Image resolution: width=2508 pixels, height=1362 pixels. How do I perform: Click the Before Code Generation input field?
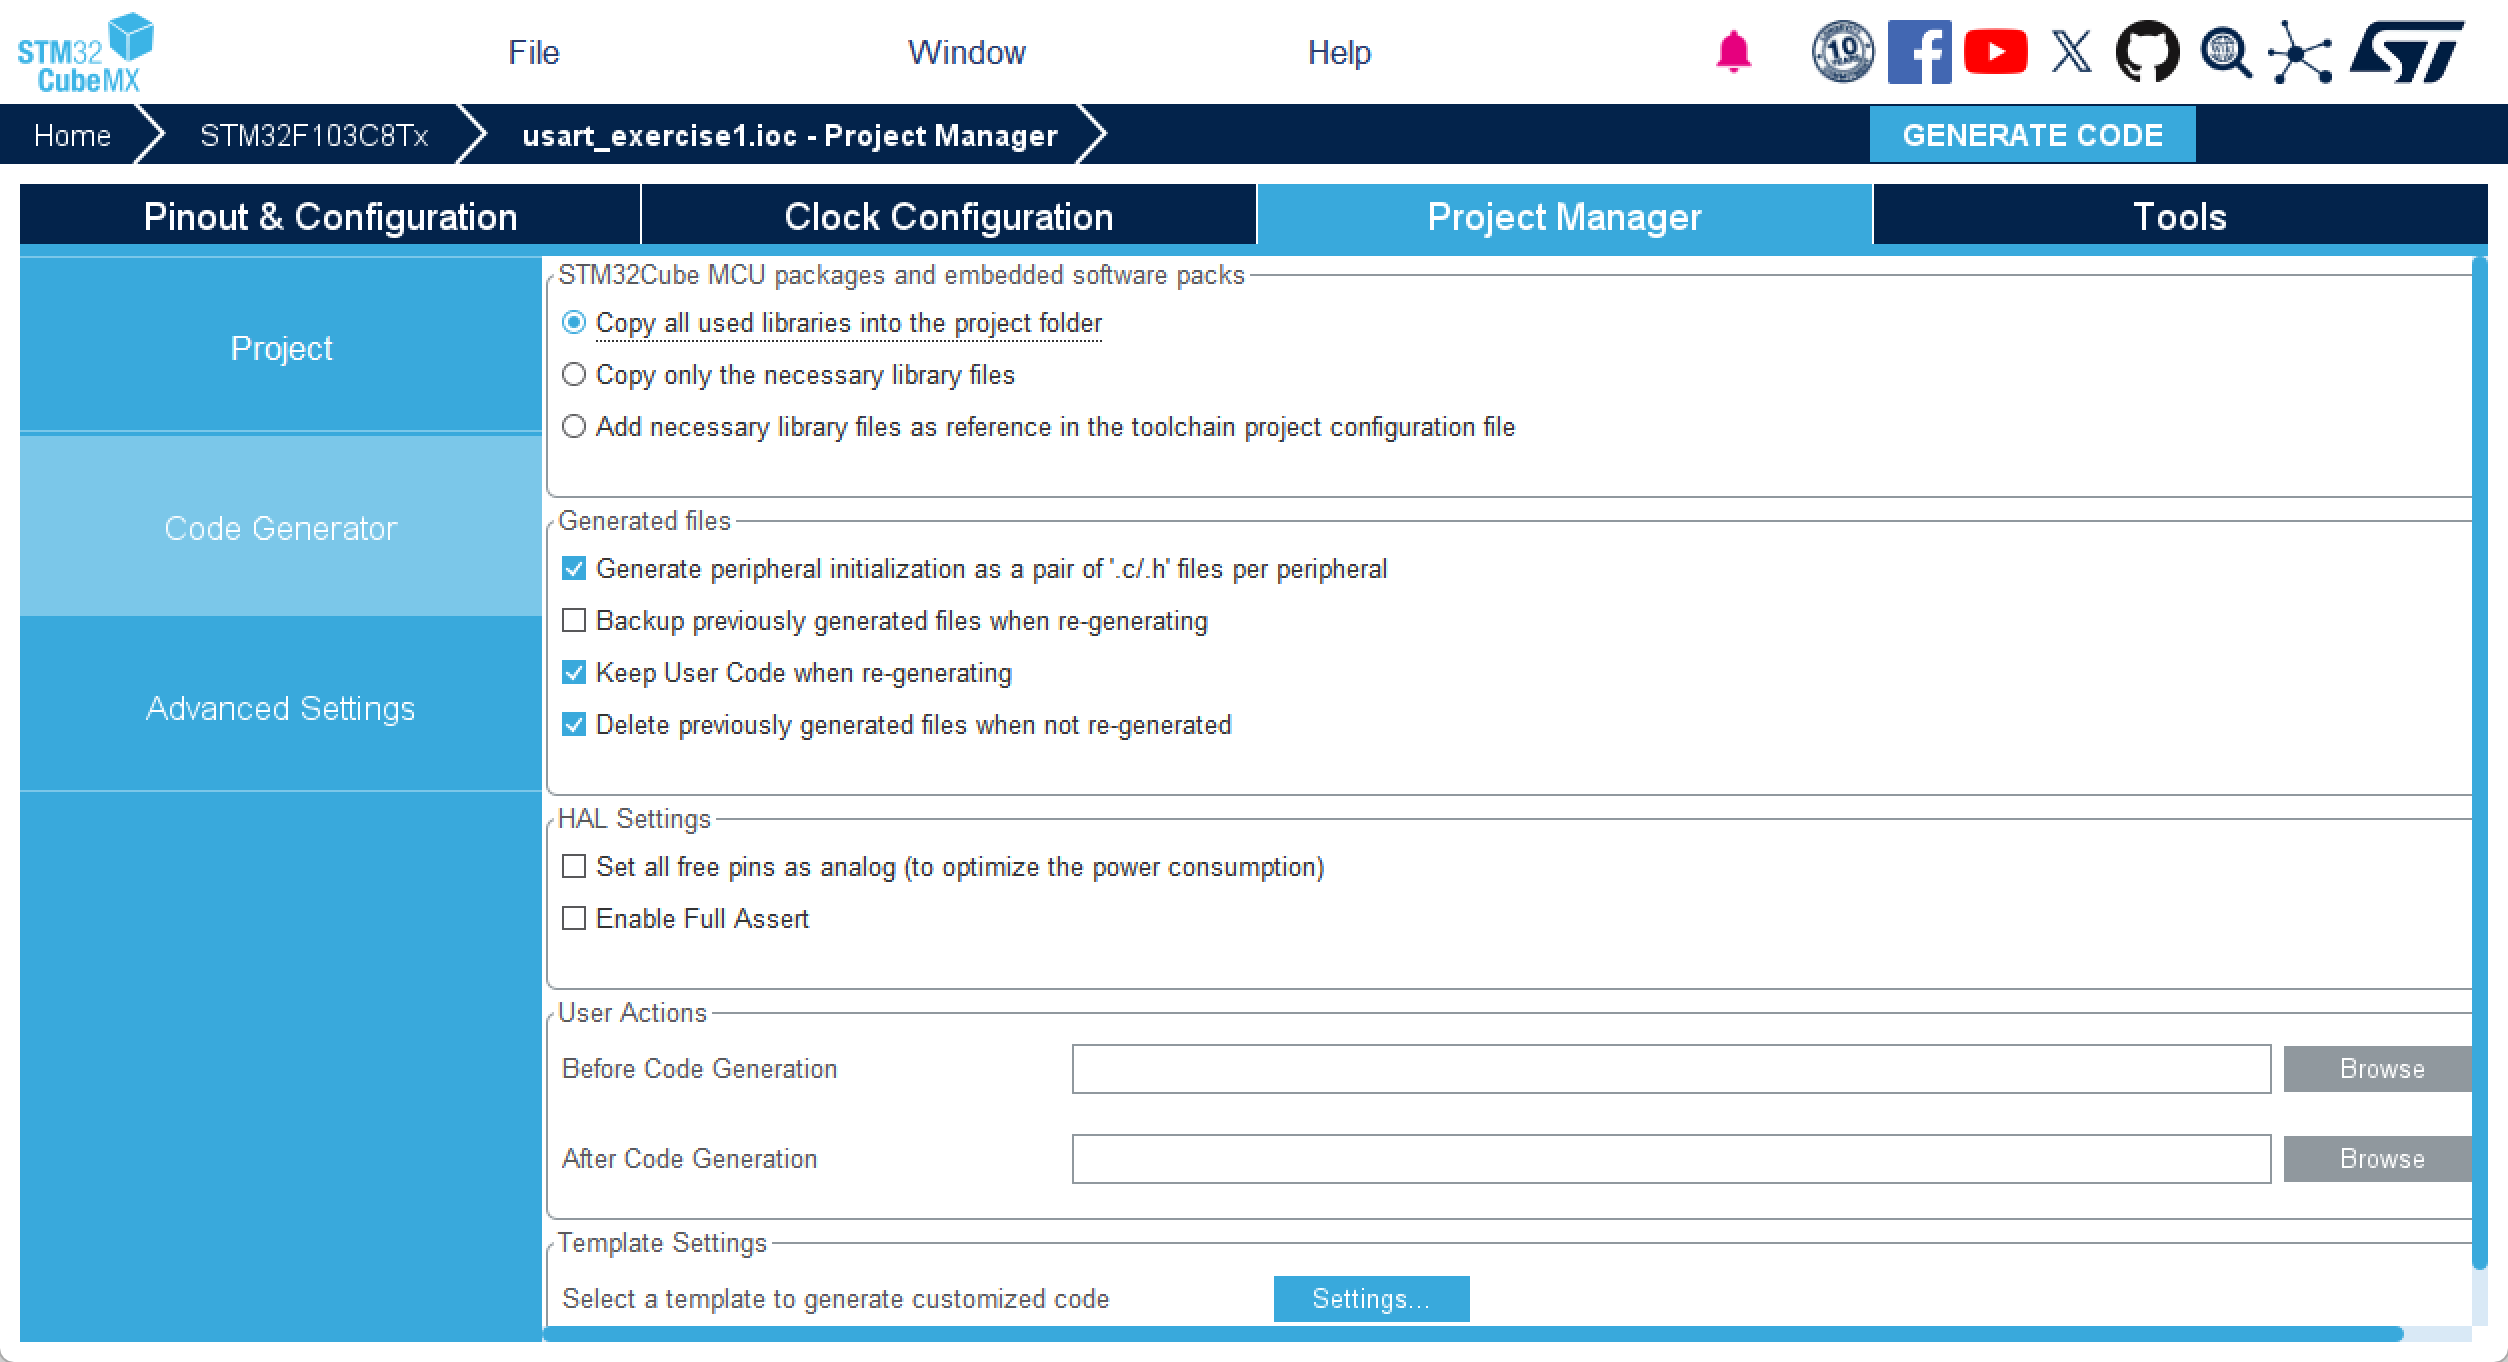click(1670, 1069)
